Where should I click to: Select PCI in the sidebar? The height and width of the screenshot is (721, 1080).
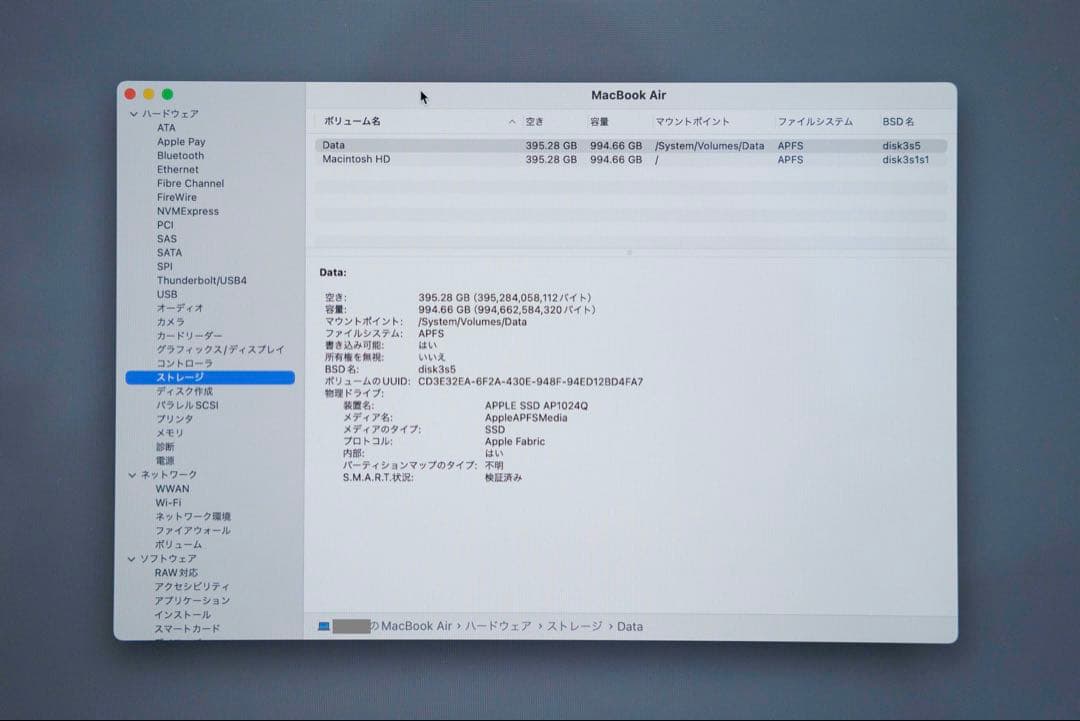click(x=165, y=225)
